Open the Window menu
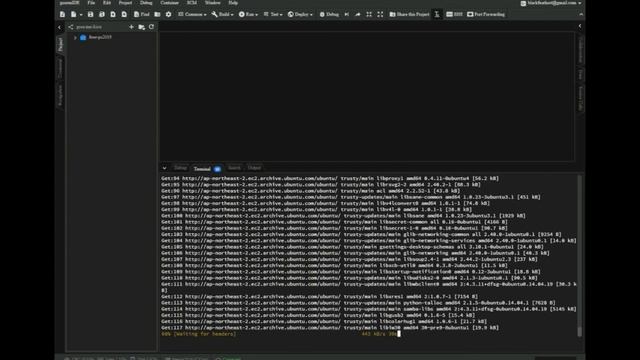The image size is (640, 360). pyautogui.click(x=212, y=3)
